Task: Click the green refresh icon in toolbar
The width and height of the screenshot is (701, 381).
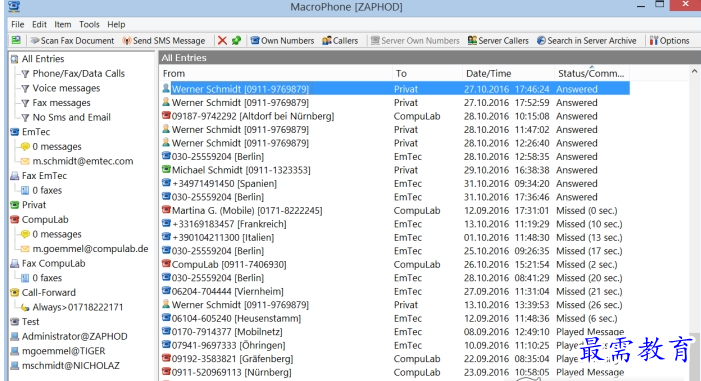Action: tap(236, 41)
